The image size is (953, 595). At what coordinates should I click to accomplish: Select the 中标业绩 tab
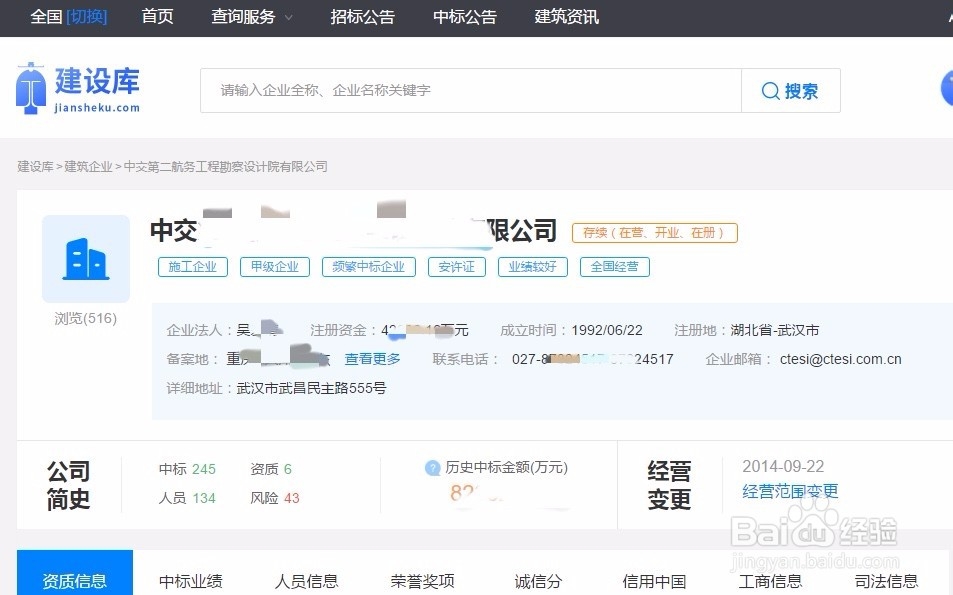click(191, 582)
